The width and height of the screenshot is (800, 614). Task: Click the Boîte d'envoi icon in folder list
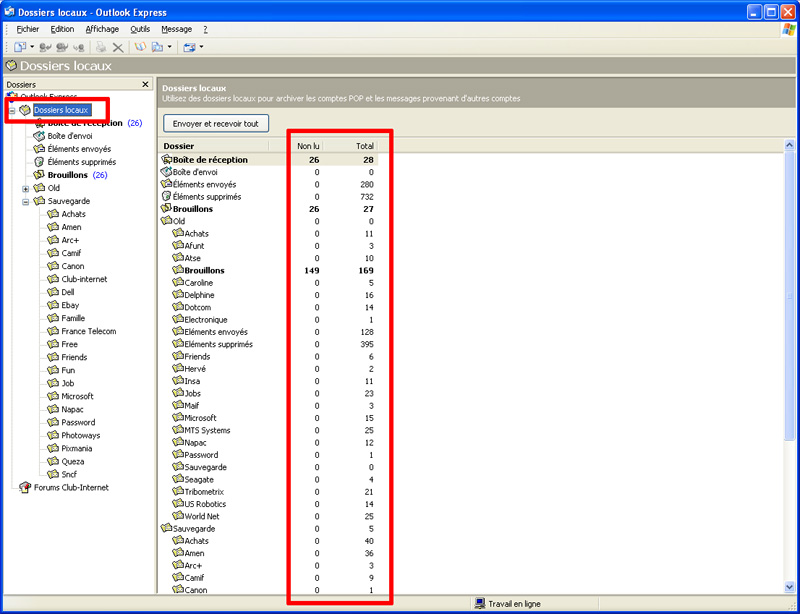pyautogui.click(x=166, y=172)
